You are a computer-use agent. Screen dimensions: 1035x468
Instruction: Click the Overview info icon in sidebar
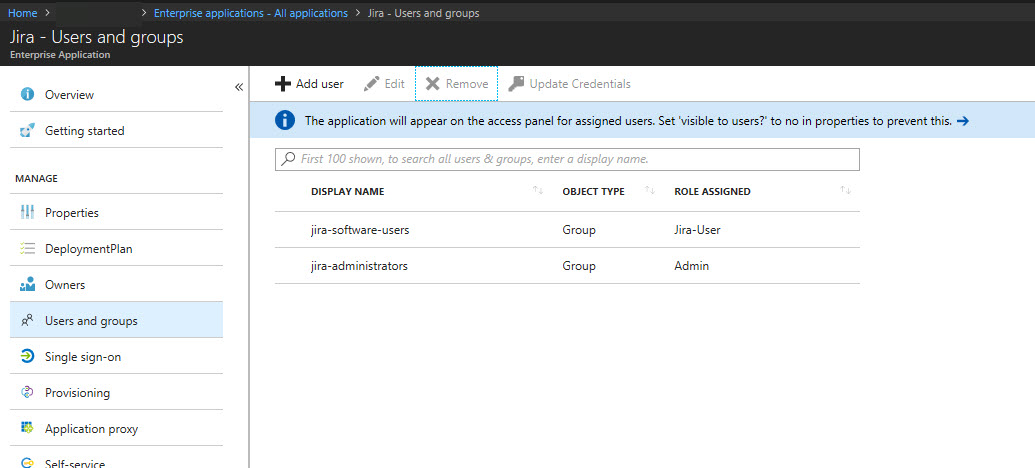click(27, 94)
